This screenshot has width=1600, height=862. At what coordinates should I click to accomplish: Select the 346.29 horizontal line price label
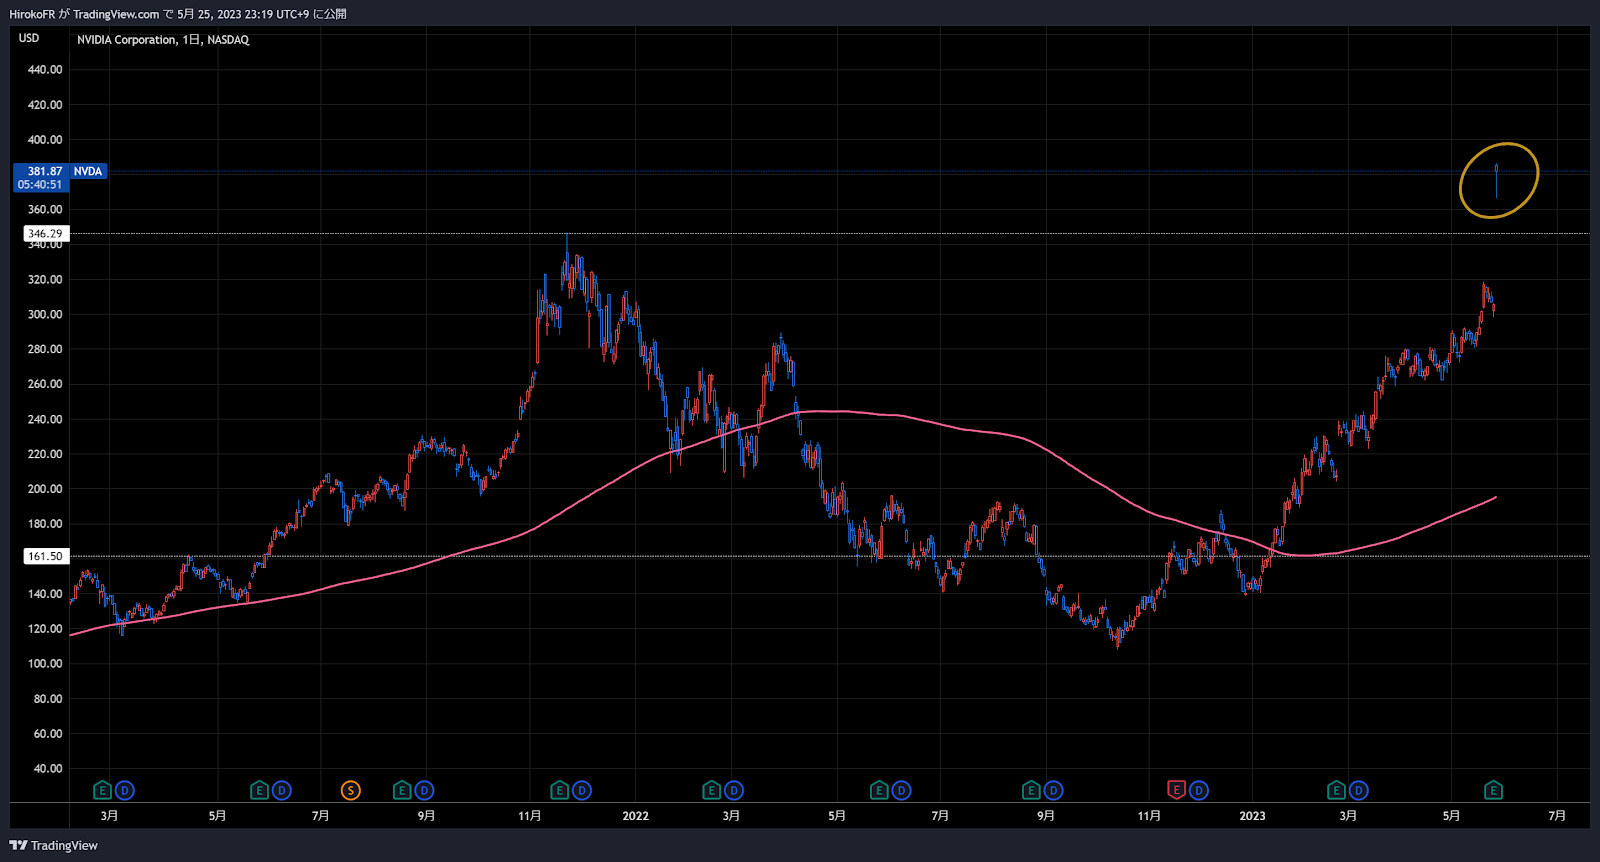pyautogui.click(x=45, y=233)
